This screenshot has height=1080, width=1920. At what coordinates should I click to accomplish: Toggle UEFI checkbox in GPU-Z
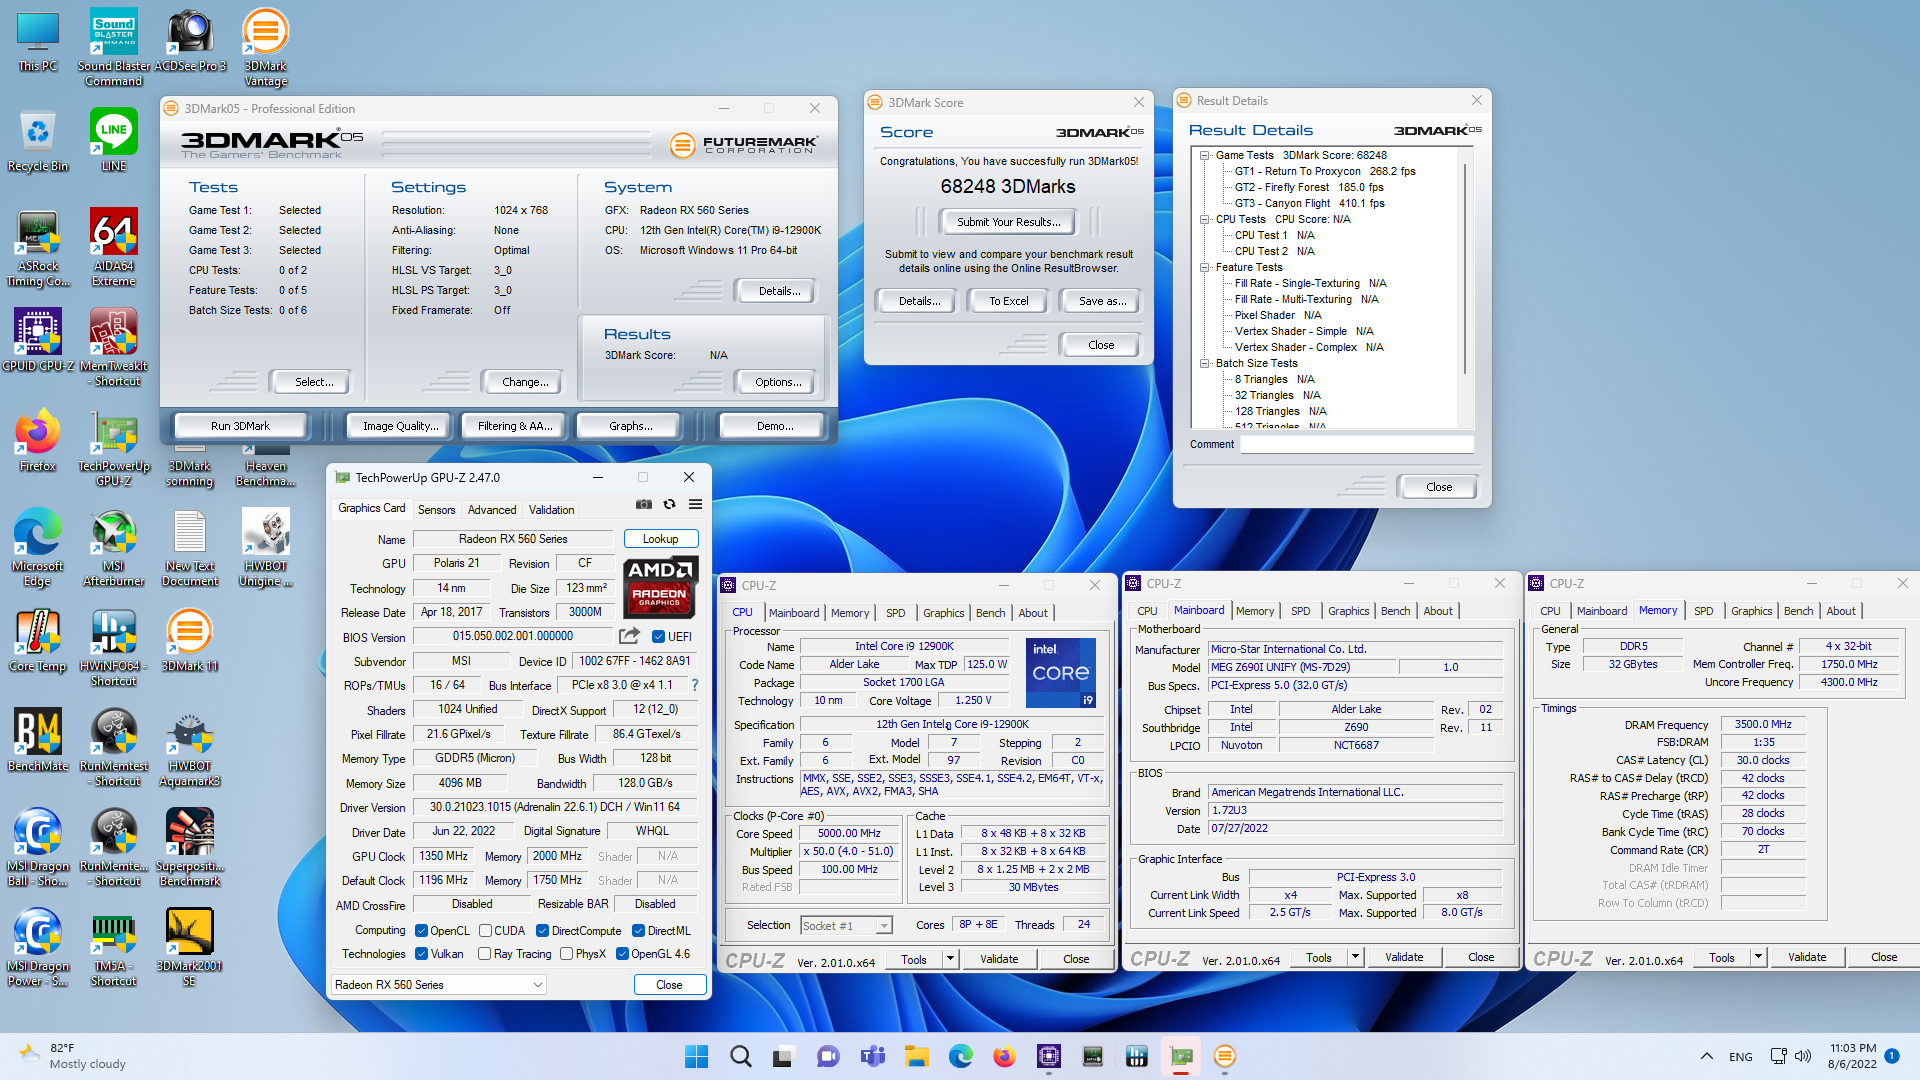[x=658, y=636]
